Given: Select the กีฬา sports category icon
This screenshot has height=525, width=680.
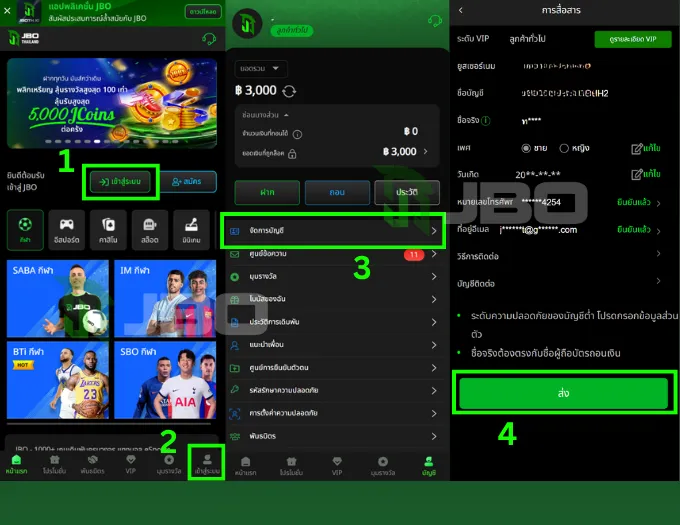Looking at the screenshot, I should click(25, 230).
